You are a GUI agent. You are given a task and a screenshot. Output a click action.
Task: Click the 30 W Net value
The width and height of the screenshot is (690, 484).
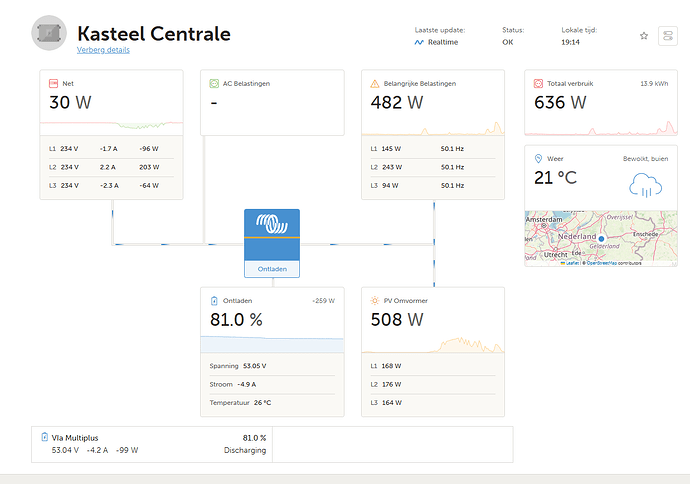[70, 103]
